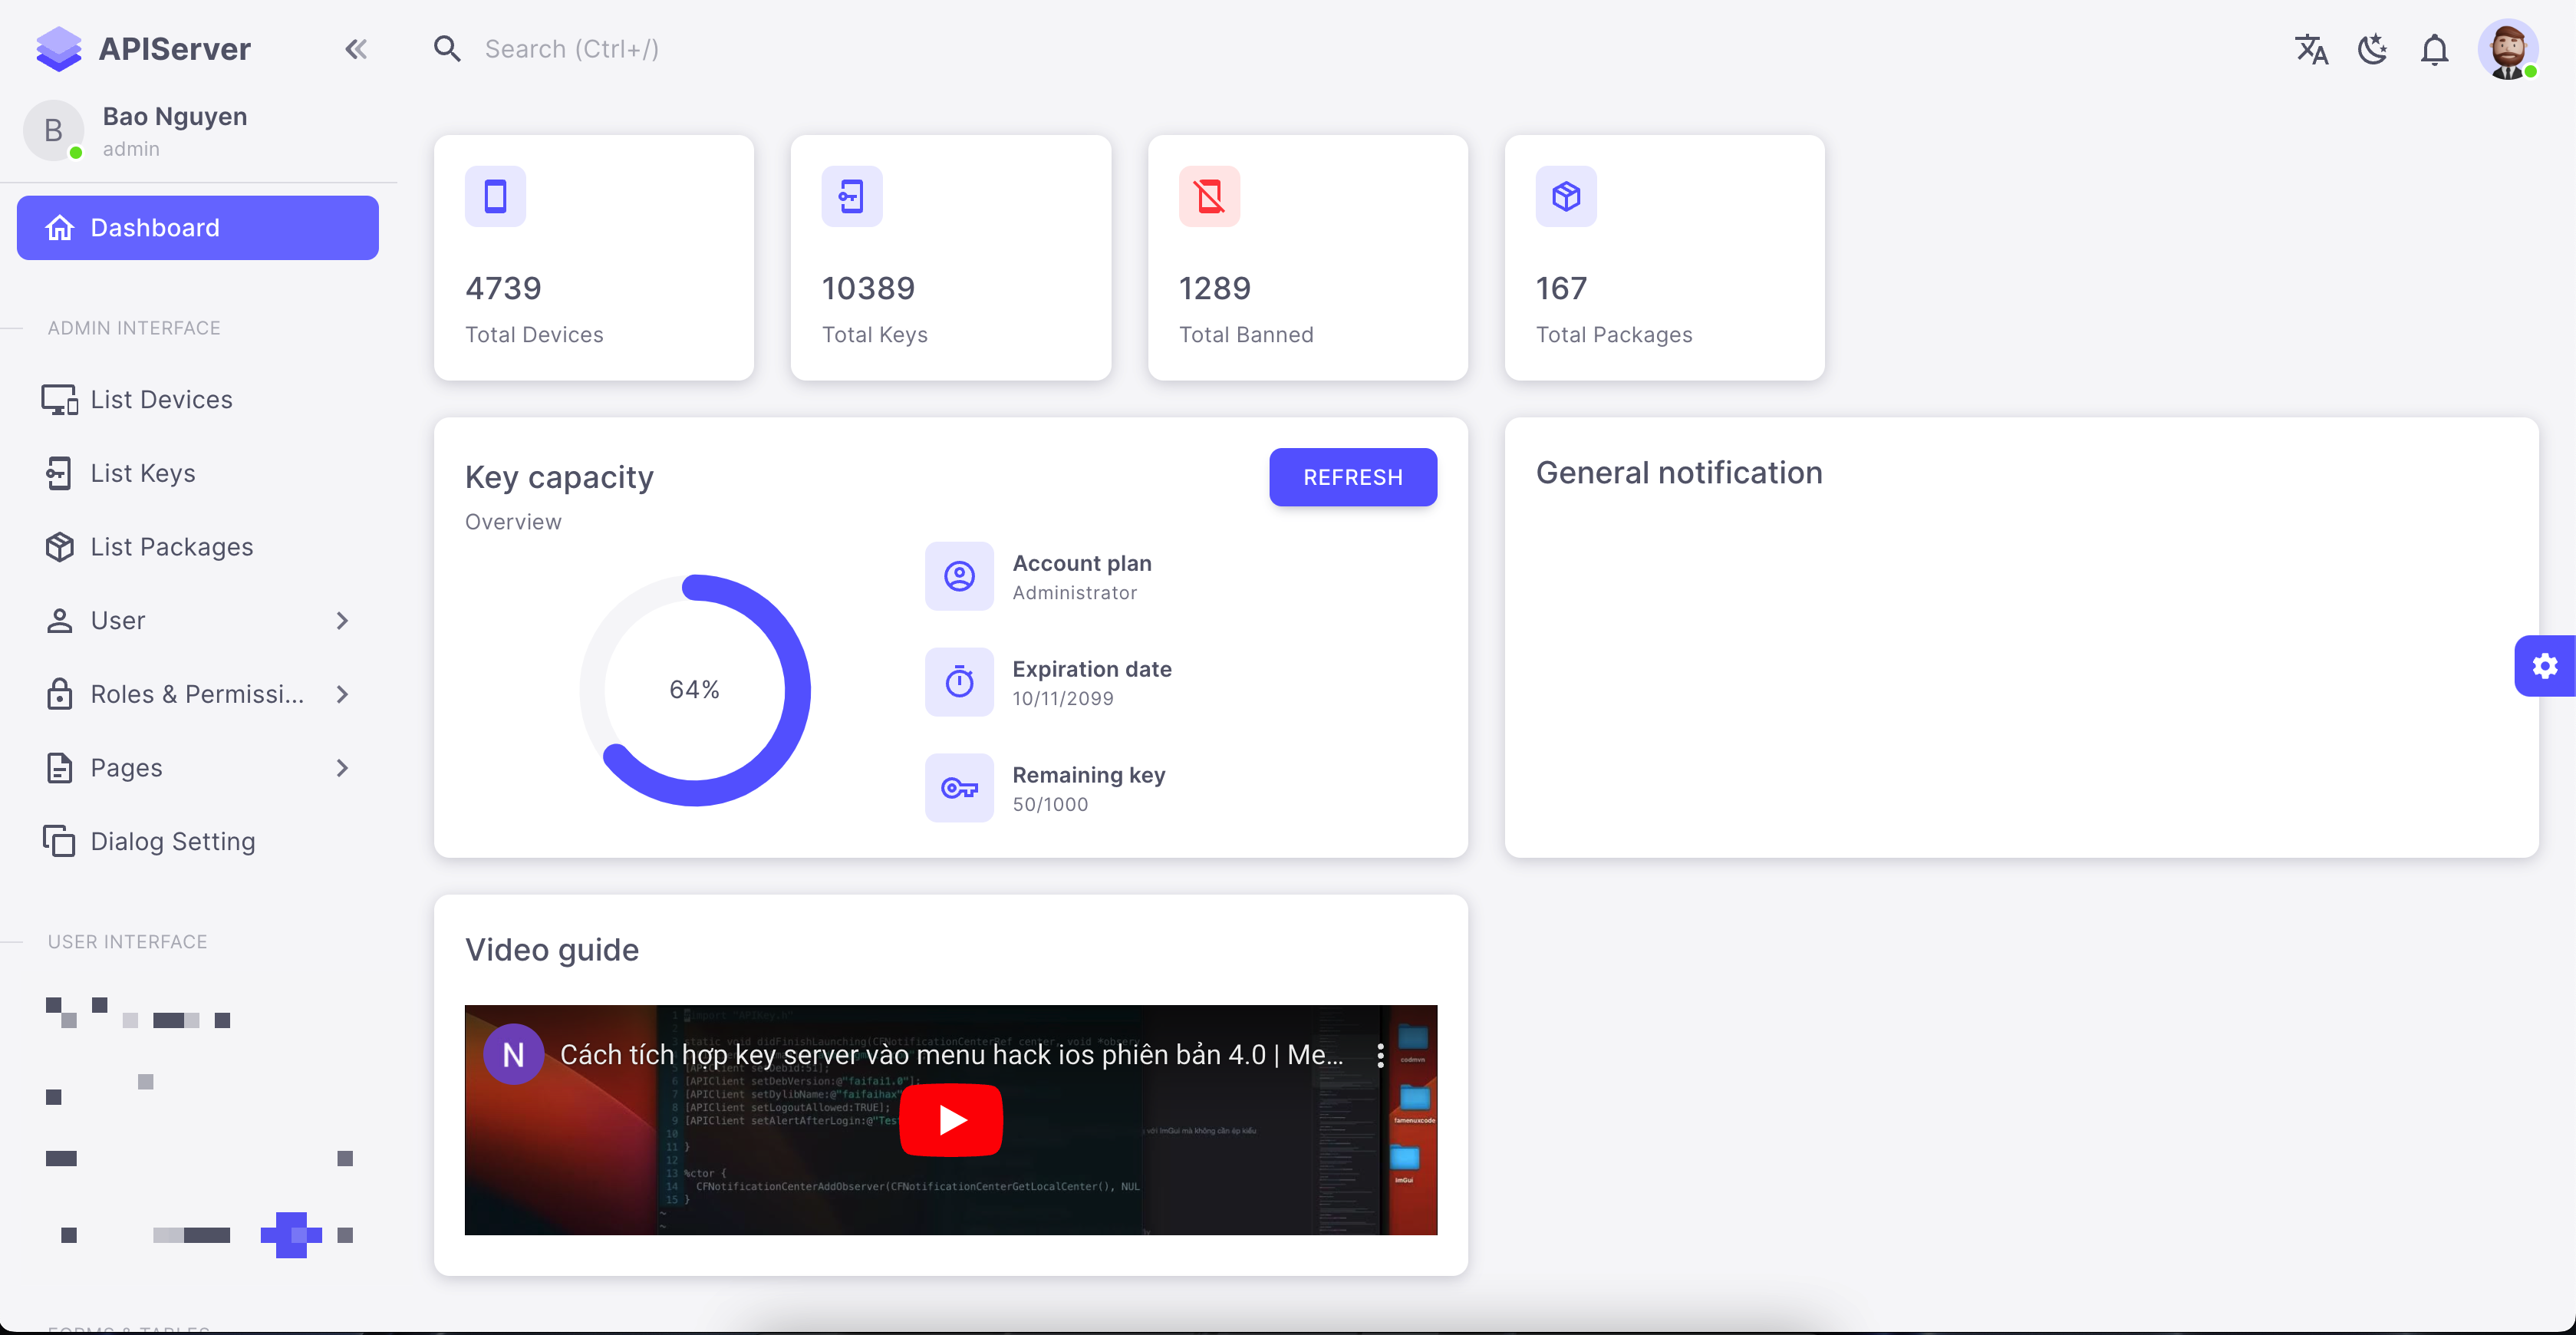This screenshot has width=2576, height=1335.
Task: Click the Dialog Setting copy icon
Action: pos(59,841)
